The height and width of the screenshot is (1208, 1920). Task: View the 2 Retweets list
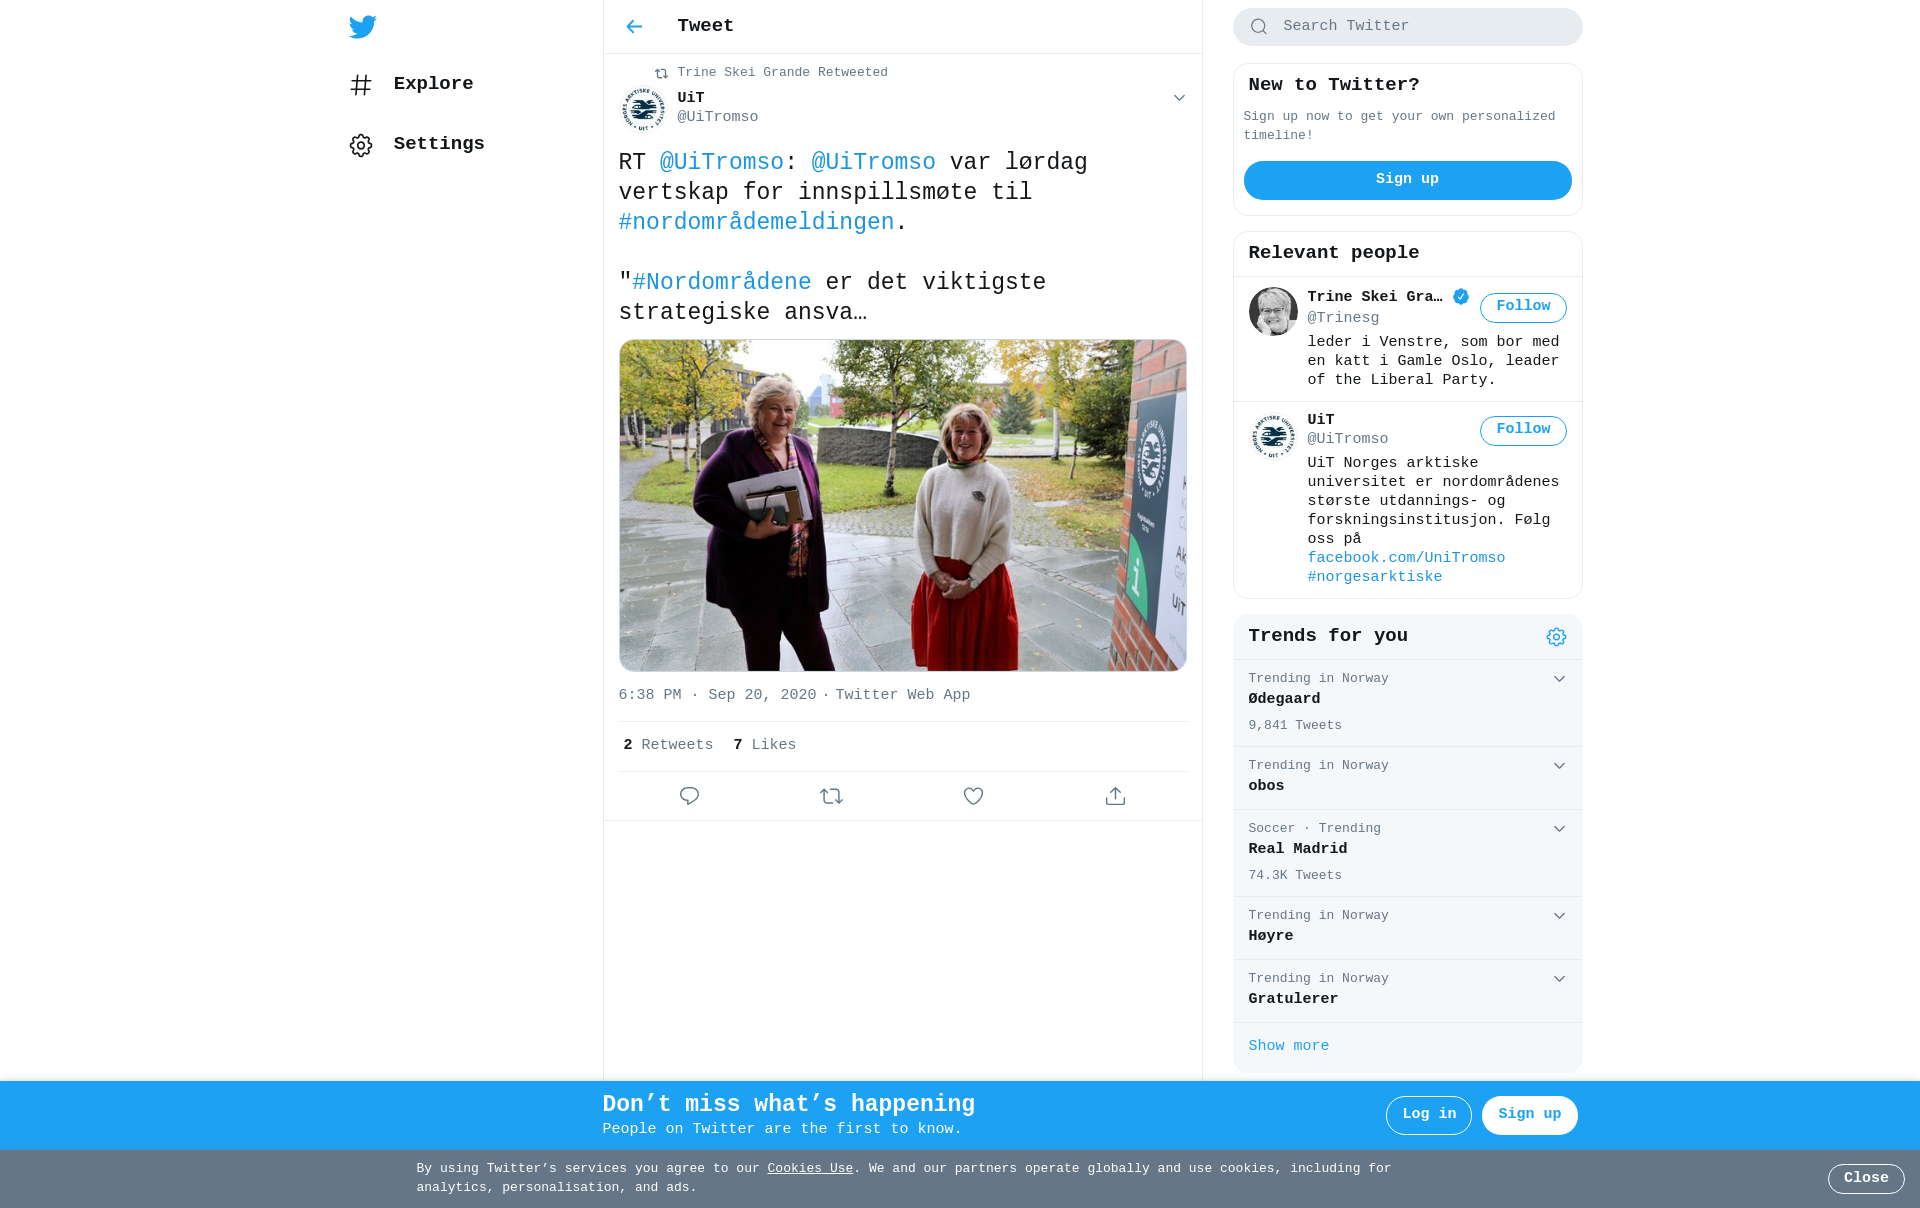pyautogui.click(x=668, y=745)
